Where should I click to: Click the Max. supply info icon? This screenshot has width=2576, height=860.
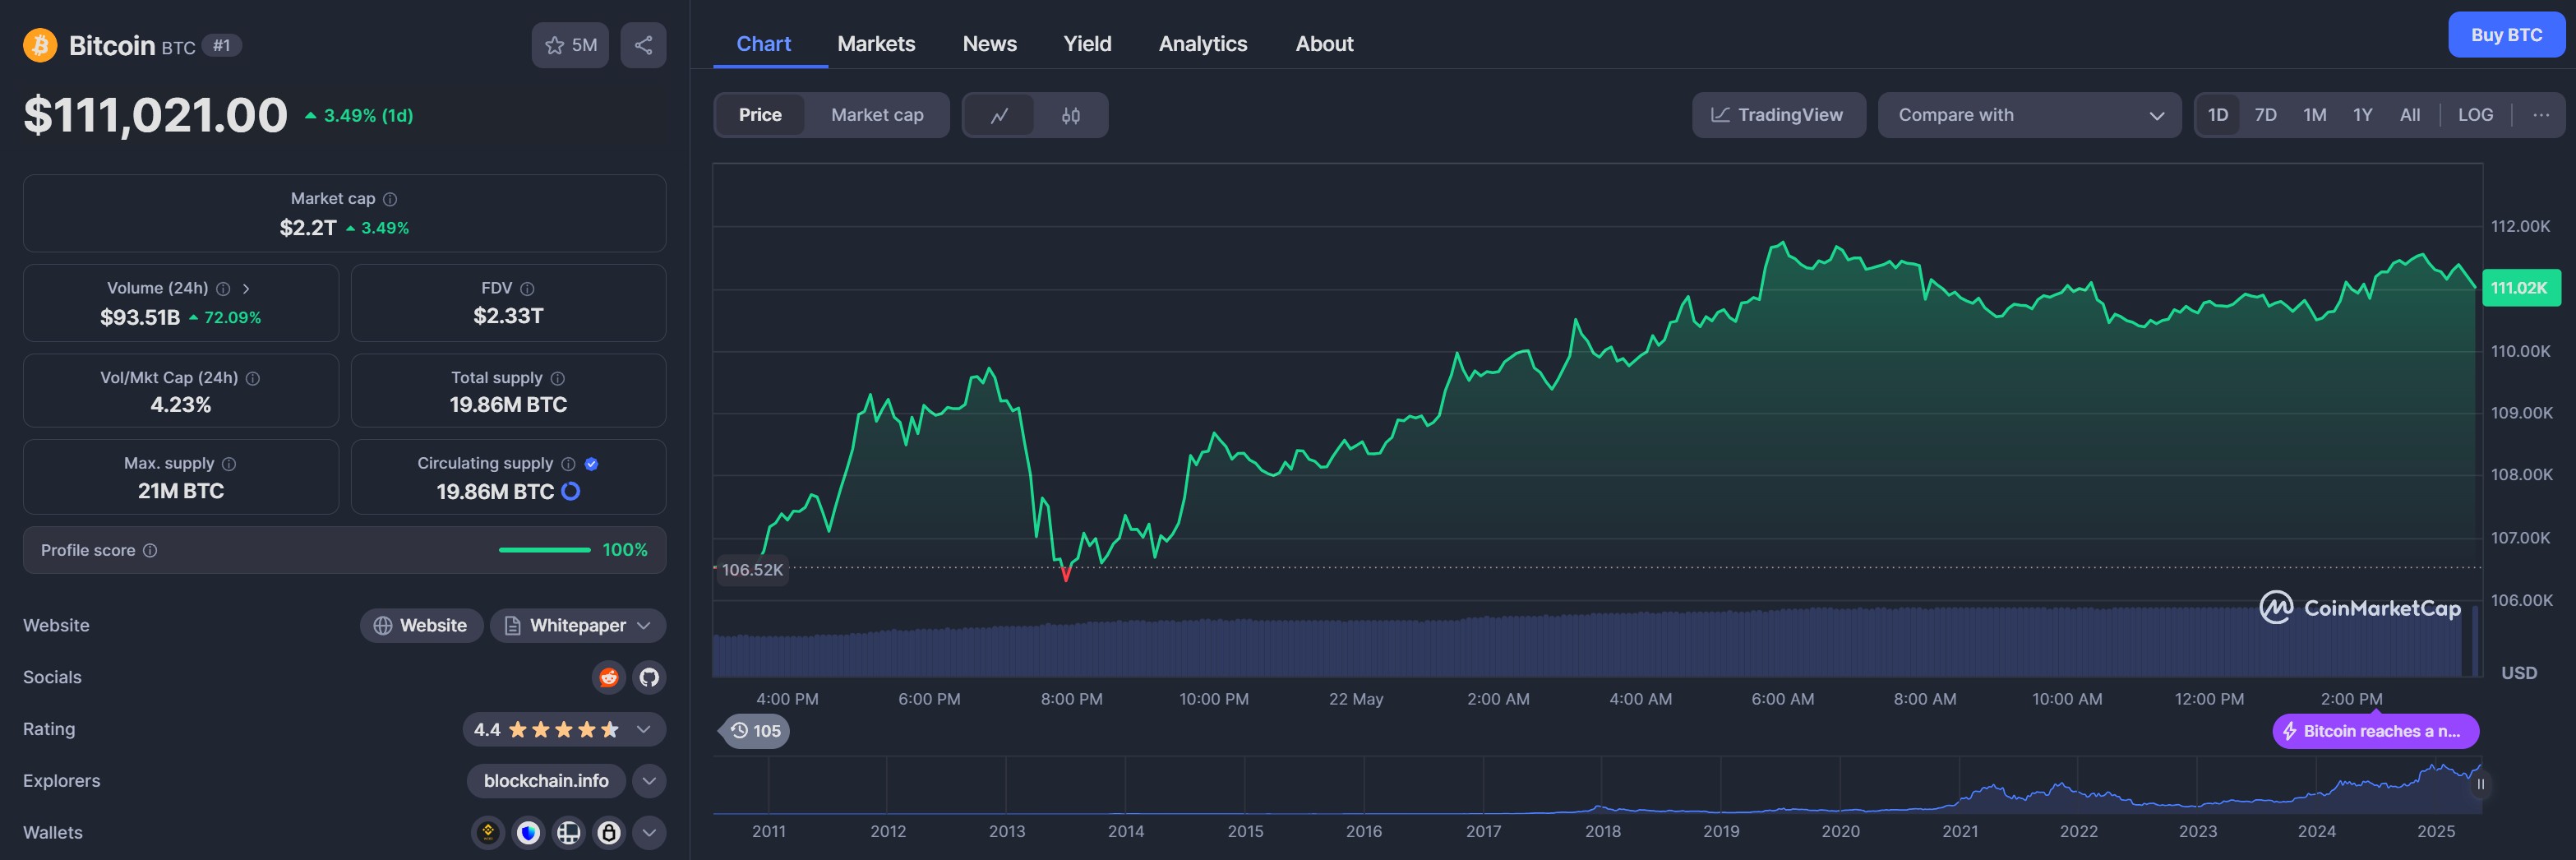click(229, 464)
